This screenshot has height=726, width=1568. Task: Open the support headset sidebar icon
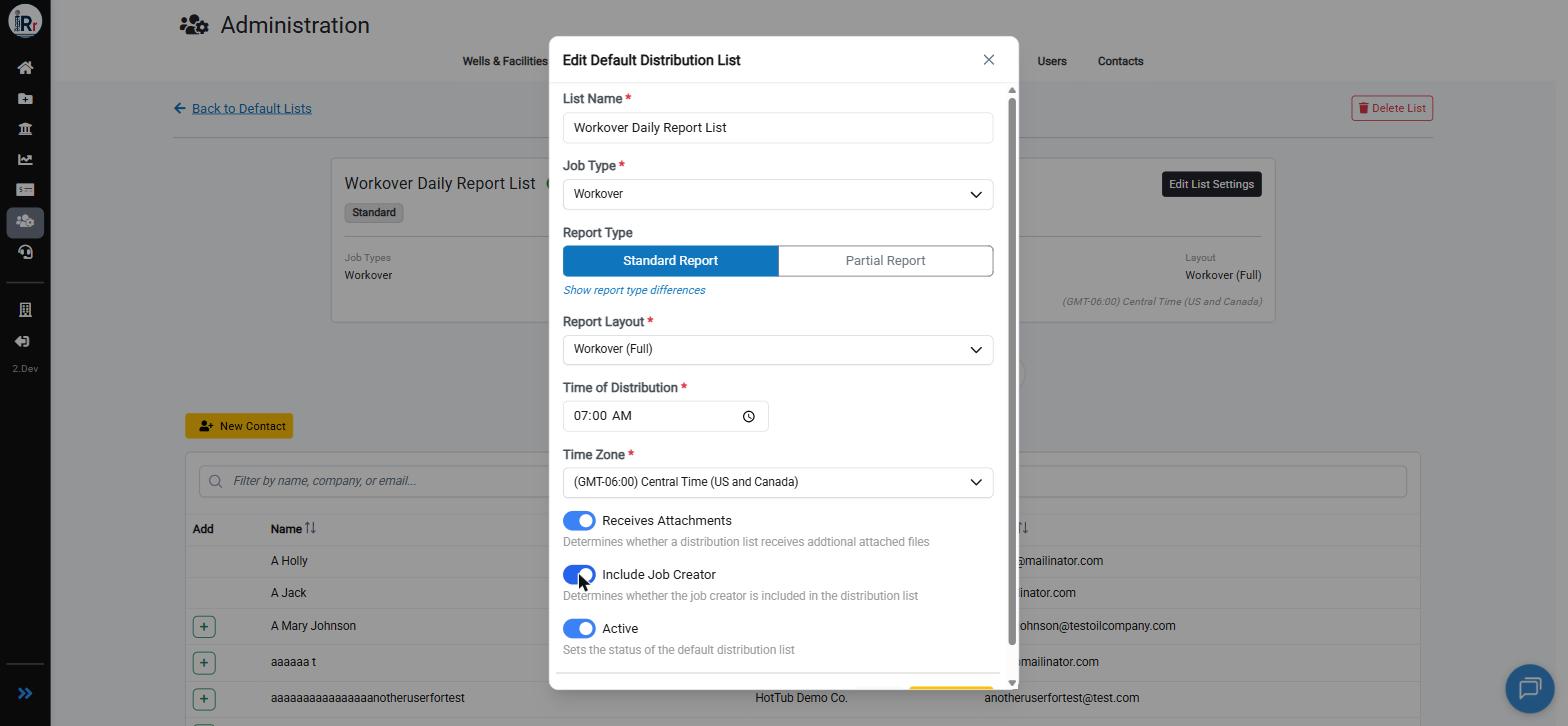(x=25, y=252)
